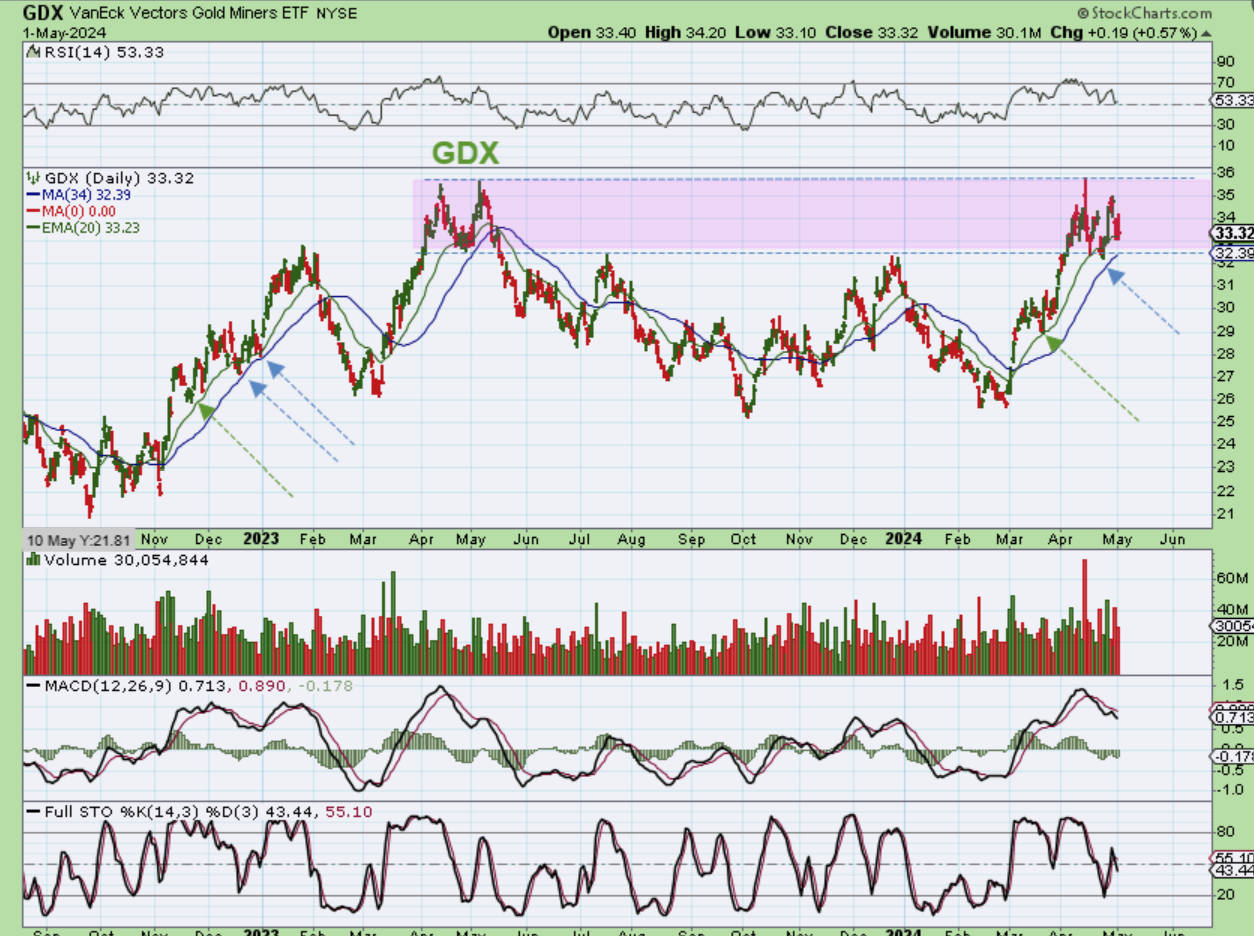The width and height of the screenshot is (1254, 936).
Task: Click the MA(34) 32.39 legend text
Action: tap(85, 195)
